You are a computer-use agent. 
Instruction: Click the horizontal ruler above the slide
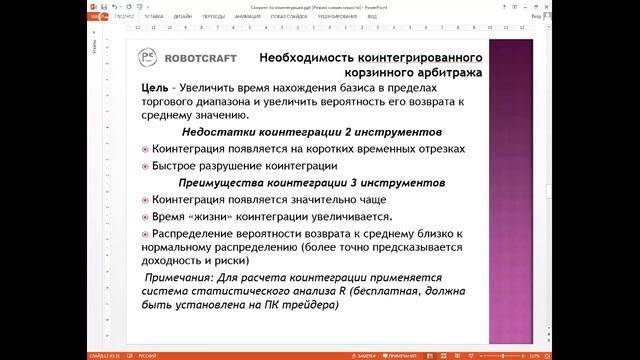pyautogui.click(x=330, y=28)
